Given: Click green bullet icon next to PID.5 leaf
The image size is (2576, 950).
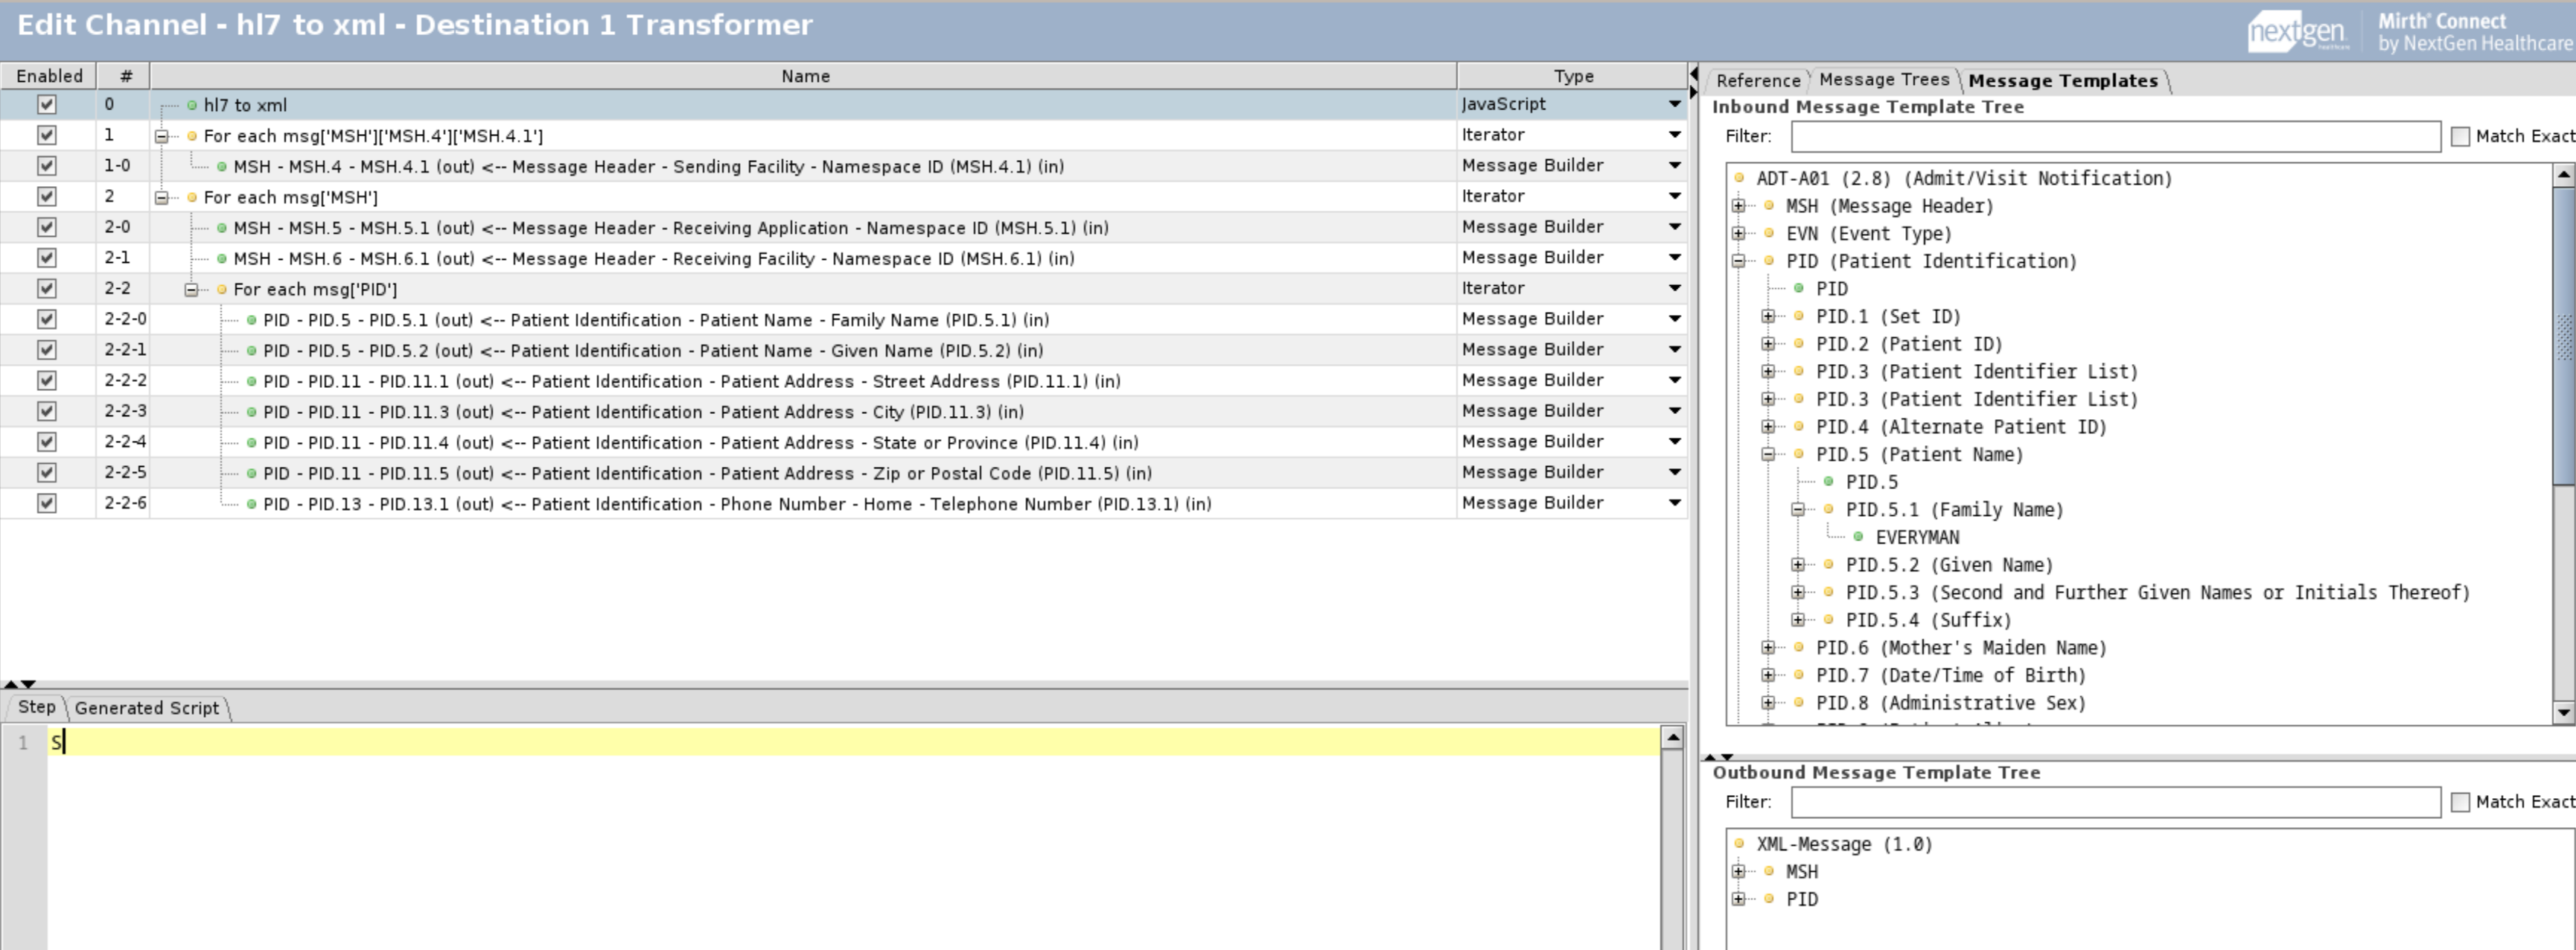Looking at the screenshot, I should pyautogui.click(x=1828, y=482).
